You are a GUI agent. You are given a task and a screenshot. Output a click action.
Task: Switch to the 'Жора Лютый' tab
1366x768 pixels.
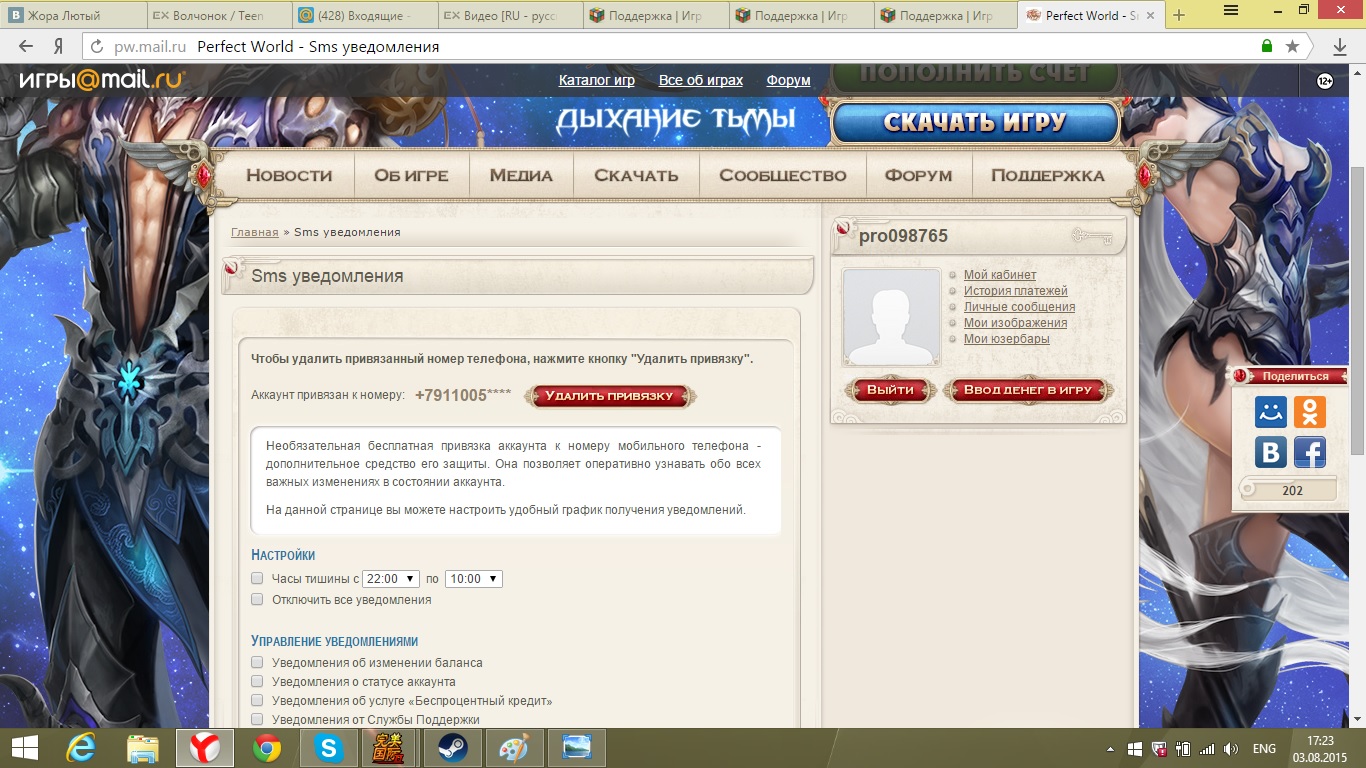(x=72, y=15)
